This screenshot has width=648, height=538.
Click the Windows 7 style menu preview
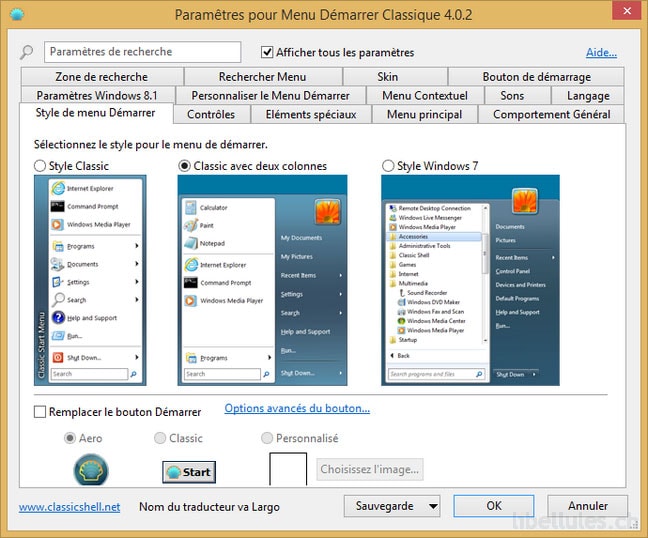[470, 280]
